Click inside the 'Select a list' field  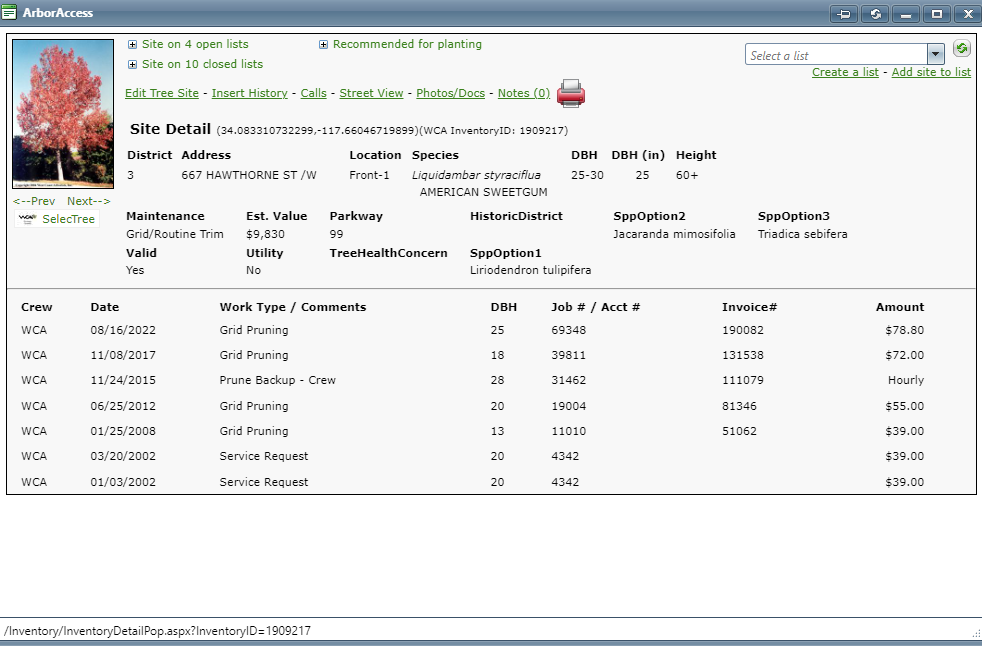coord(836,55)
